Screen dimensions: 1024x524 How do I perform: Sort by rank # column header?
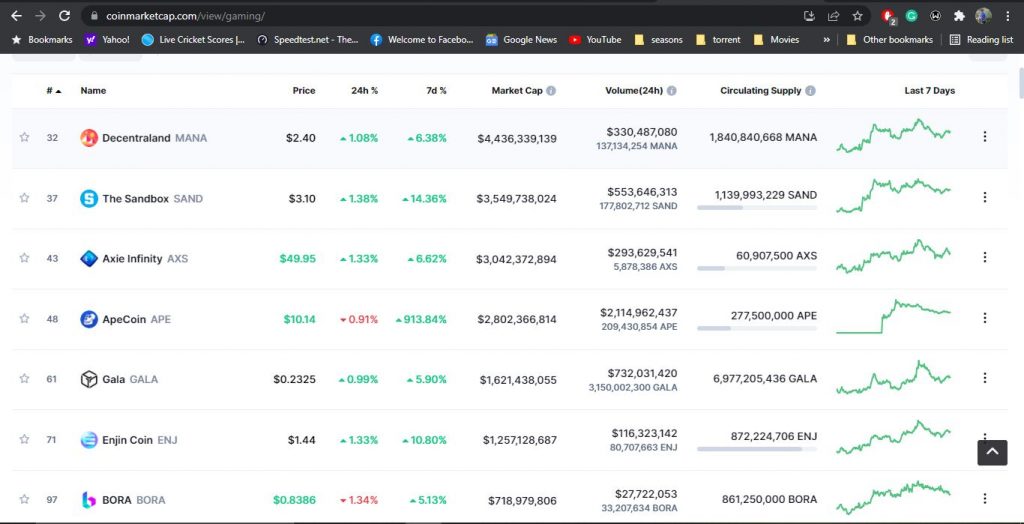54,91
